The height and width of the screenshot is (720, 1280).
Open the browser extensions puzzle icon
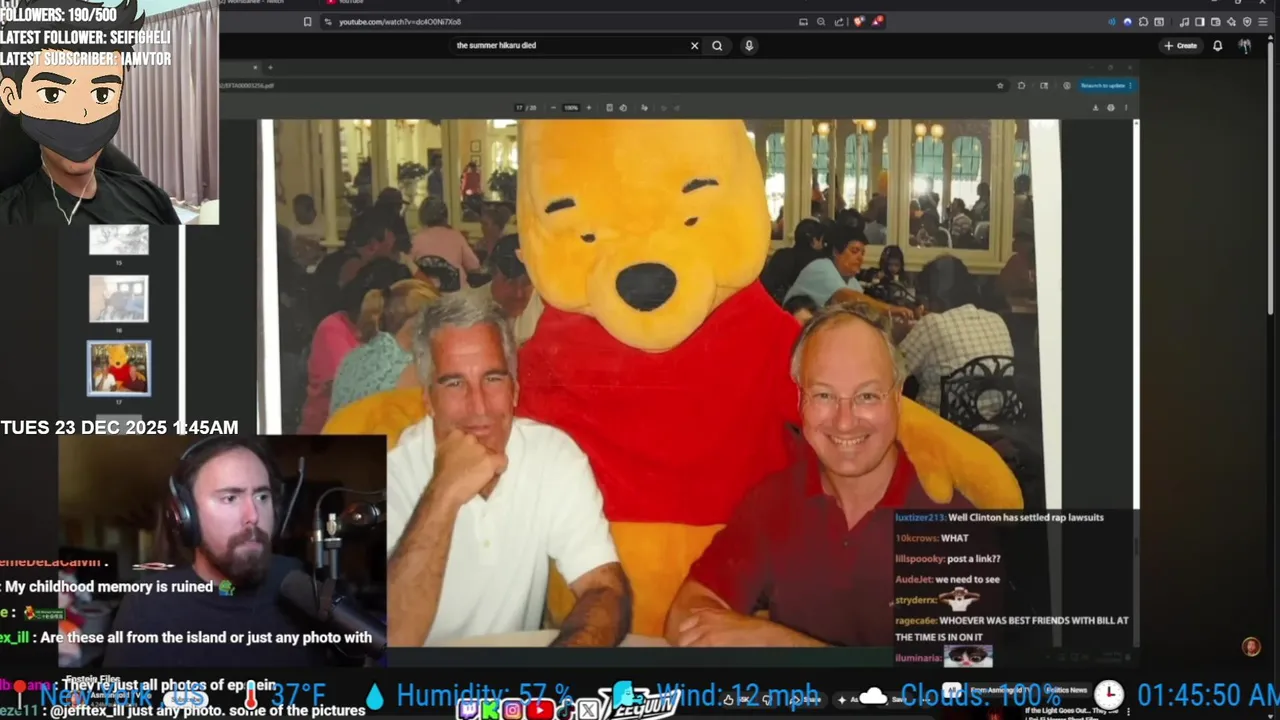[1143, 22]
